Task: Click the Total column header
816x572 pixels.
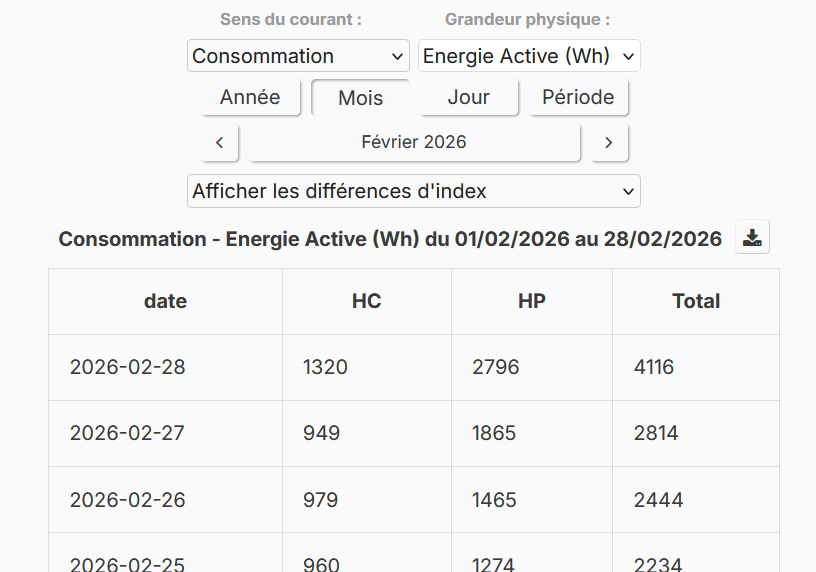Action: point(696,301)
